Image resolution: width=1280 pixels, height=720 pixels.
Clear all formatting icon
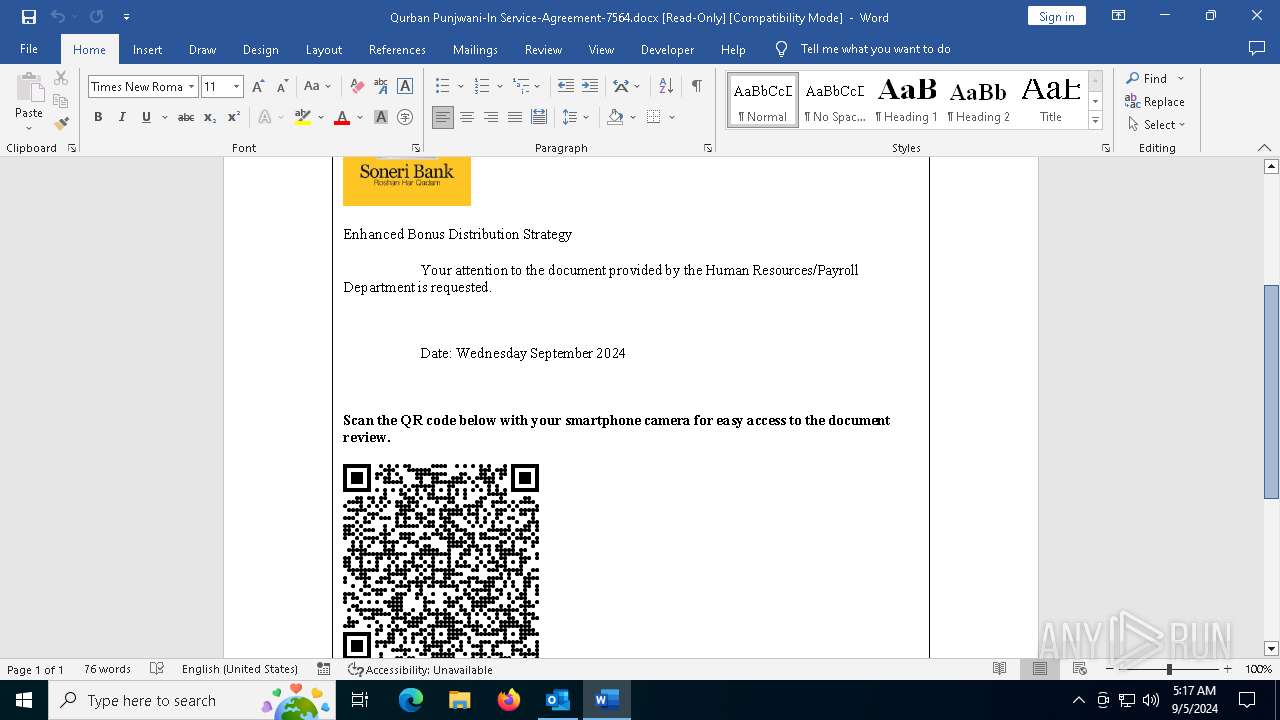[357, 87]
